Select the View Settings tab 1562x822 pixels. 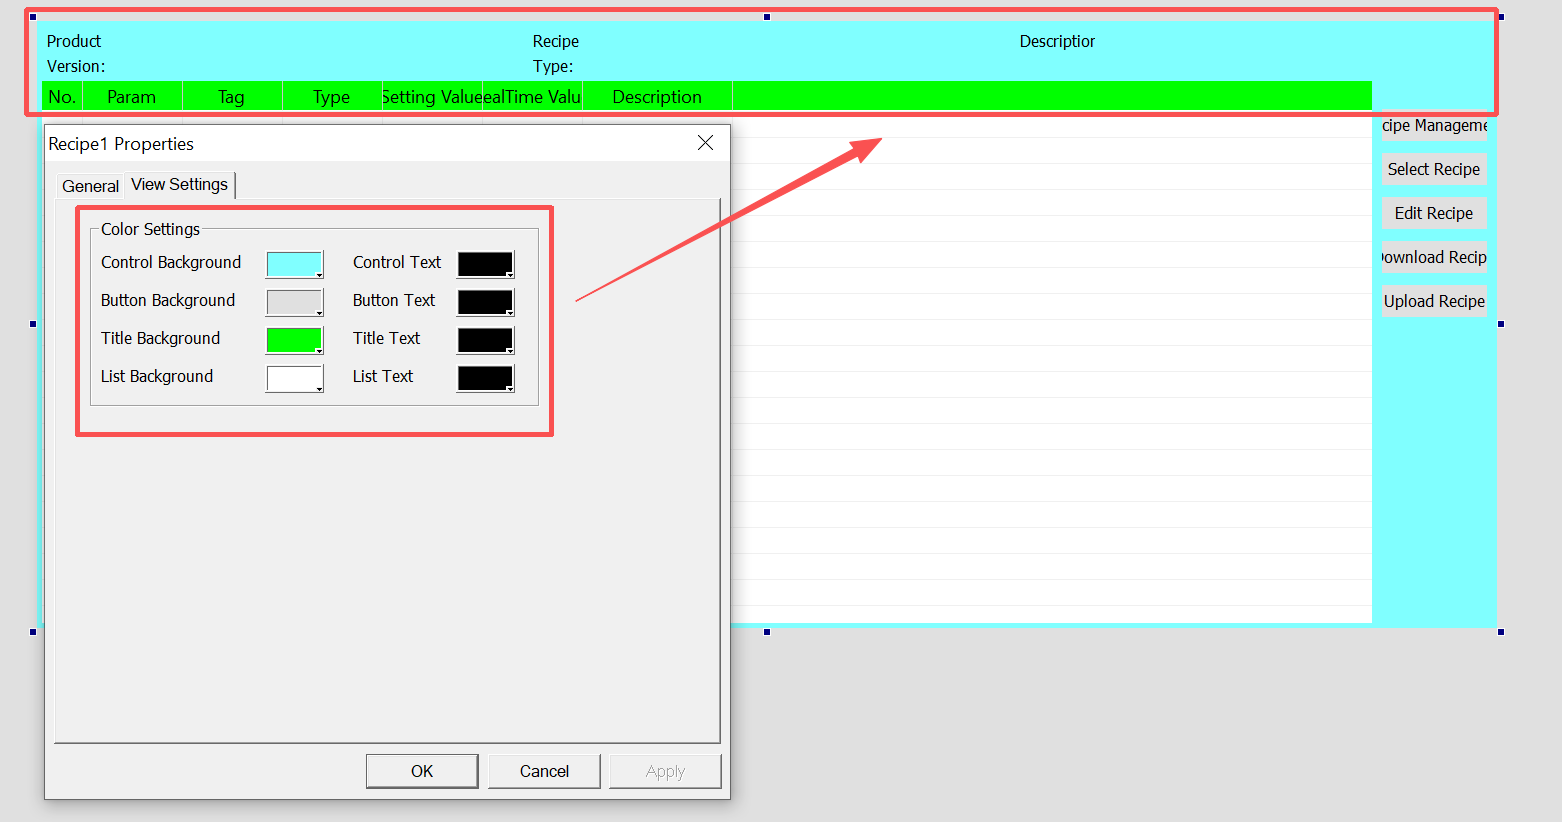pyautogui.click(x=180, y=185)
